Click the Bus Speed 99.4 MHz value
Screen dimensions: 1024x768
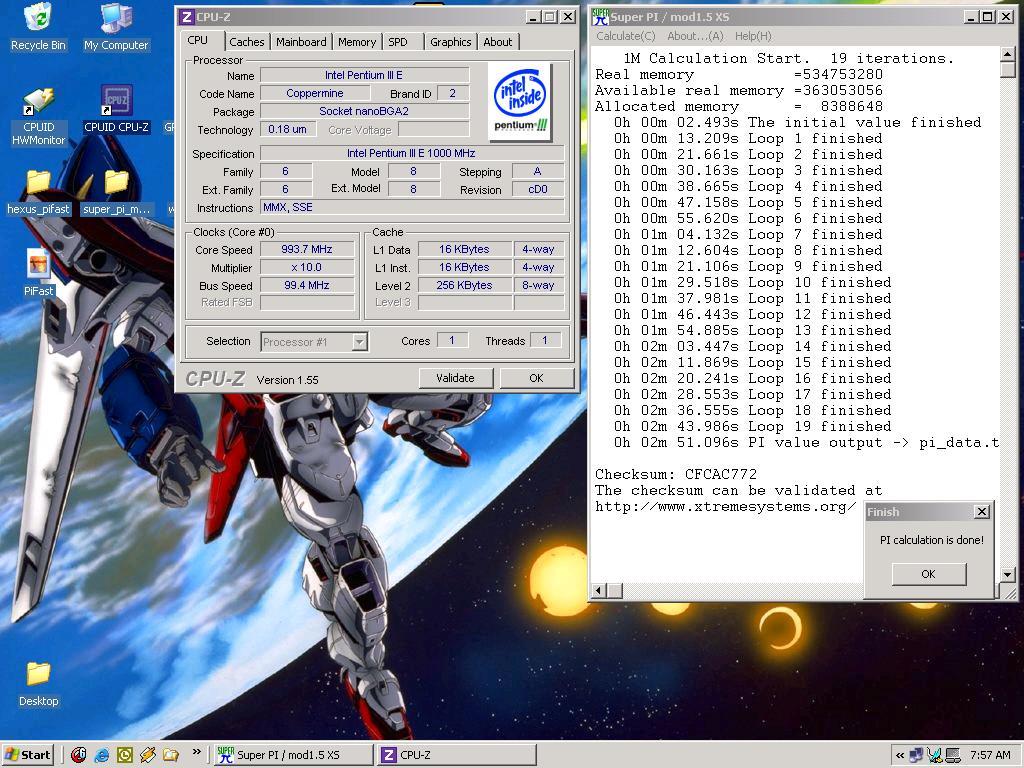pyautogui.click(x=307, y=285)
